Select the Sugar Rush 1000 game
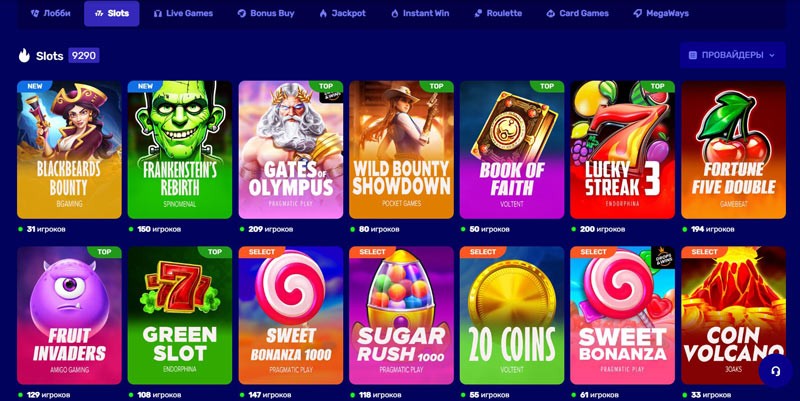Viewport: 800px width, 401px height. point(401,315)
